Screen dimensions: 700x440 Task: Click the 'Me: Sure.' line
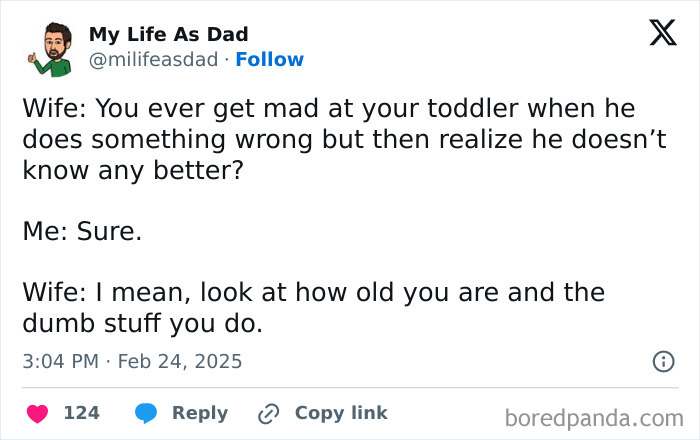pos(82,232)
